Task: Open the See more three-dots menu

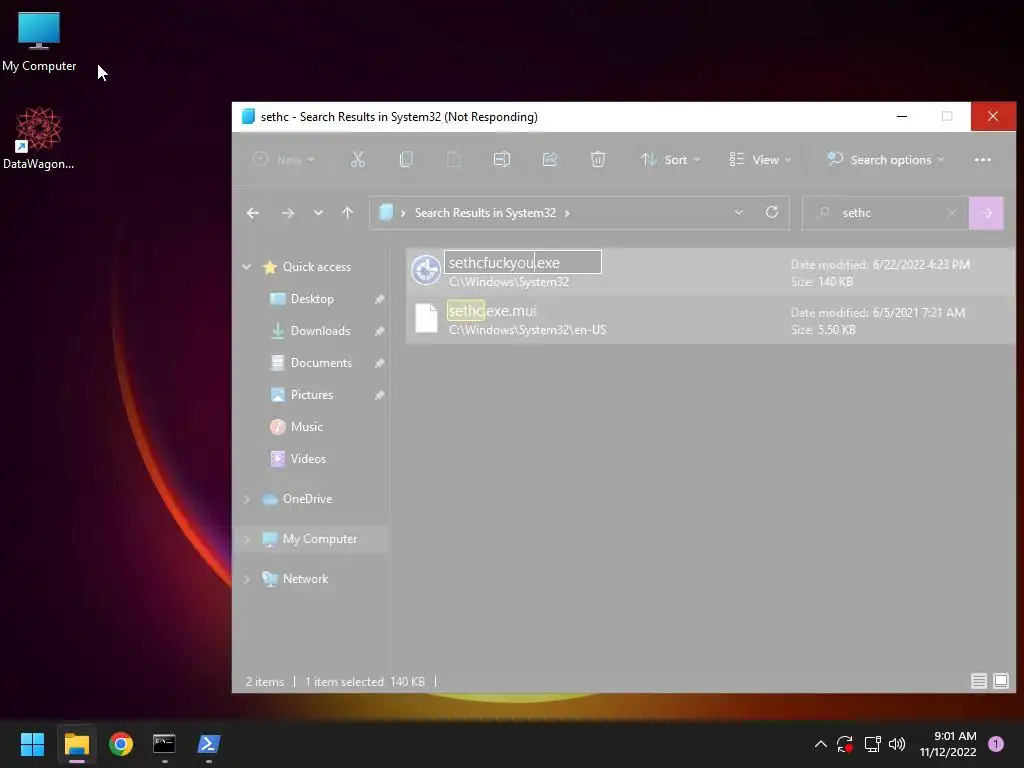Action: click(x=982, y=160)
